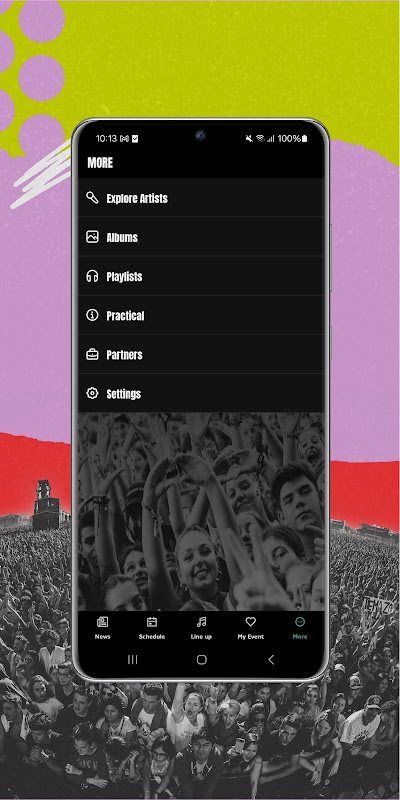The image size is (400, 800).
Task: Open the Partners menu entry
Action: point(201,355)
